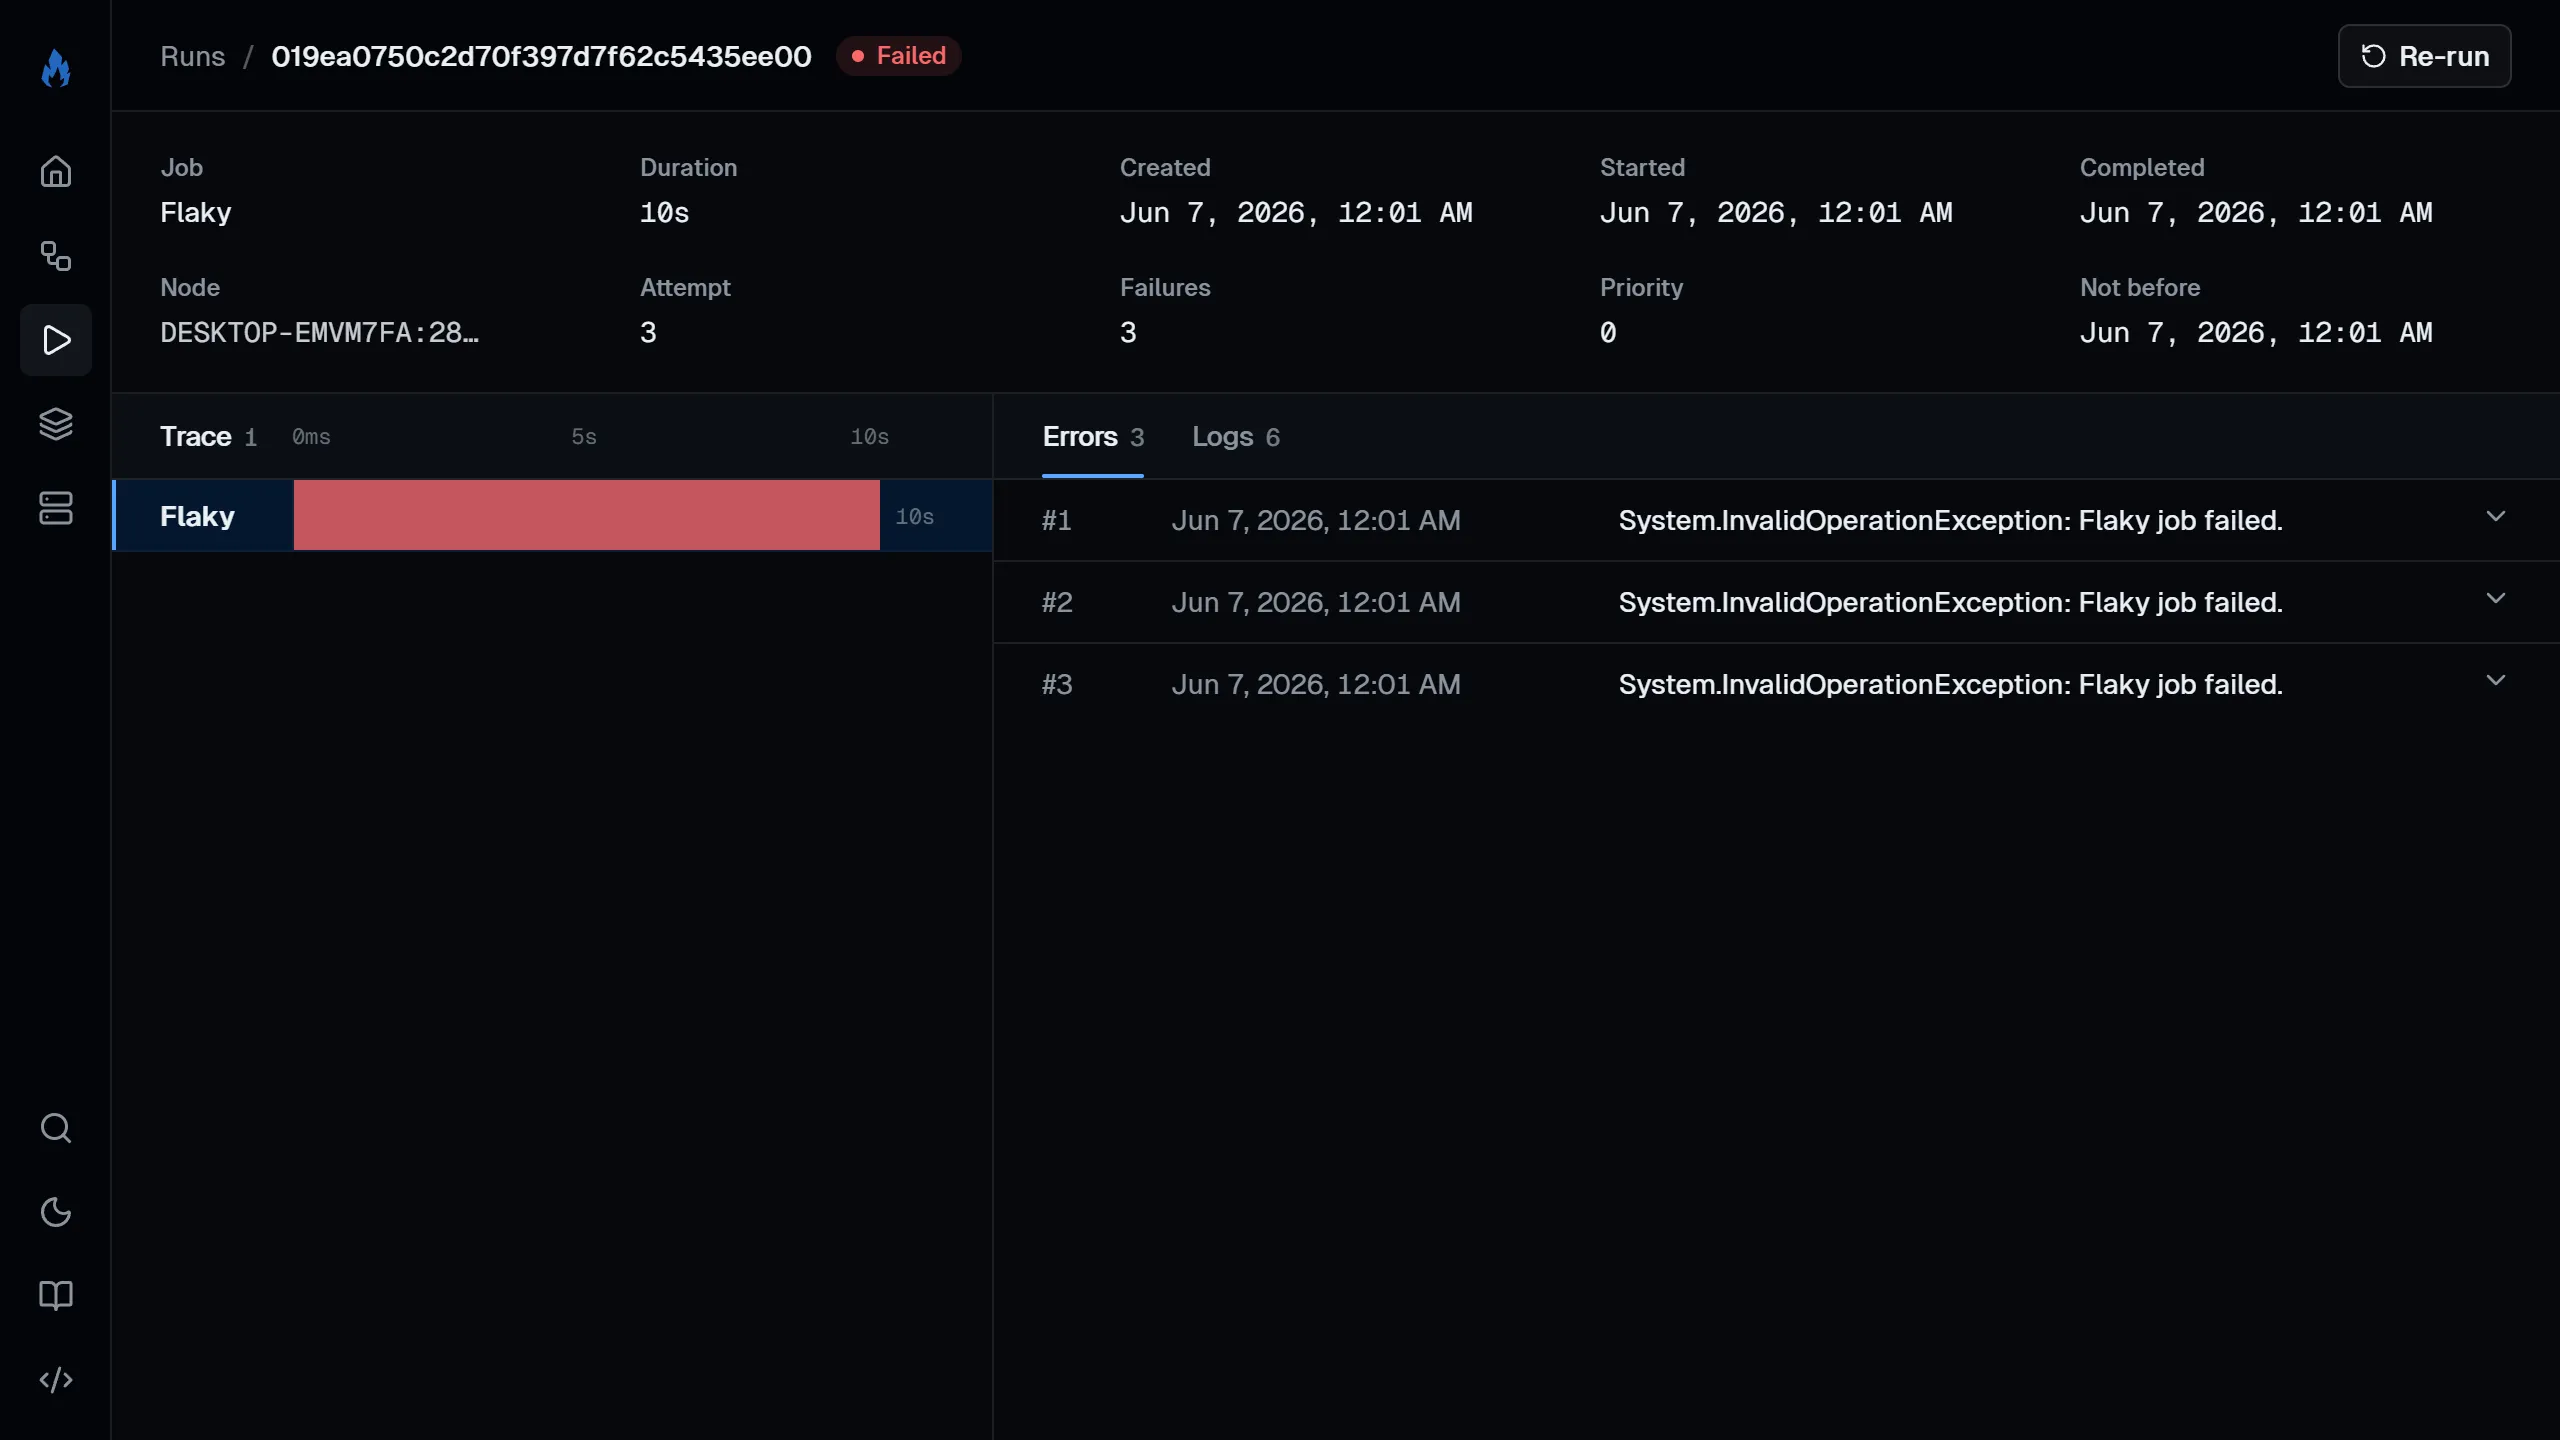The width and height of the screenshot is (2560, 1440).
Task: Click error #3 message text
Action: [x=1950, y=684]
